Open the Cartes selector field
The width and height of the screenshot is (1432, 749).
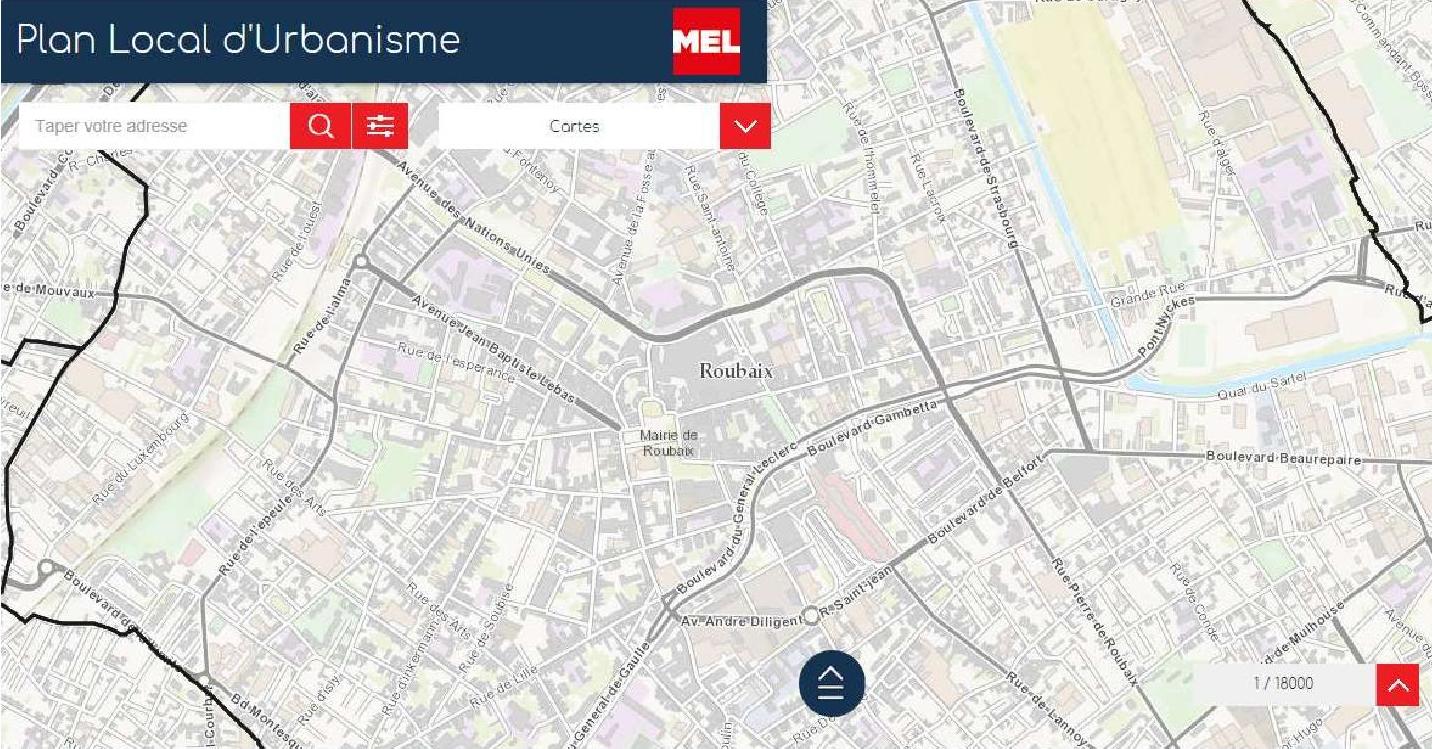(x=579, y=126)
